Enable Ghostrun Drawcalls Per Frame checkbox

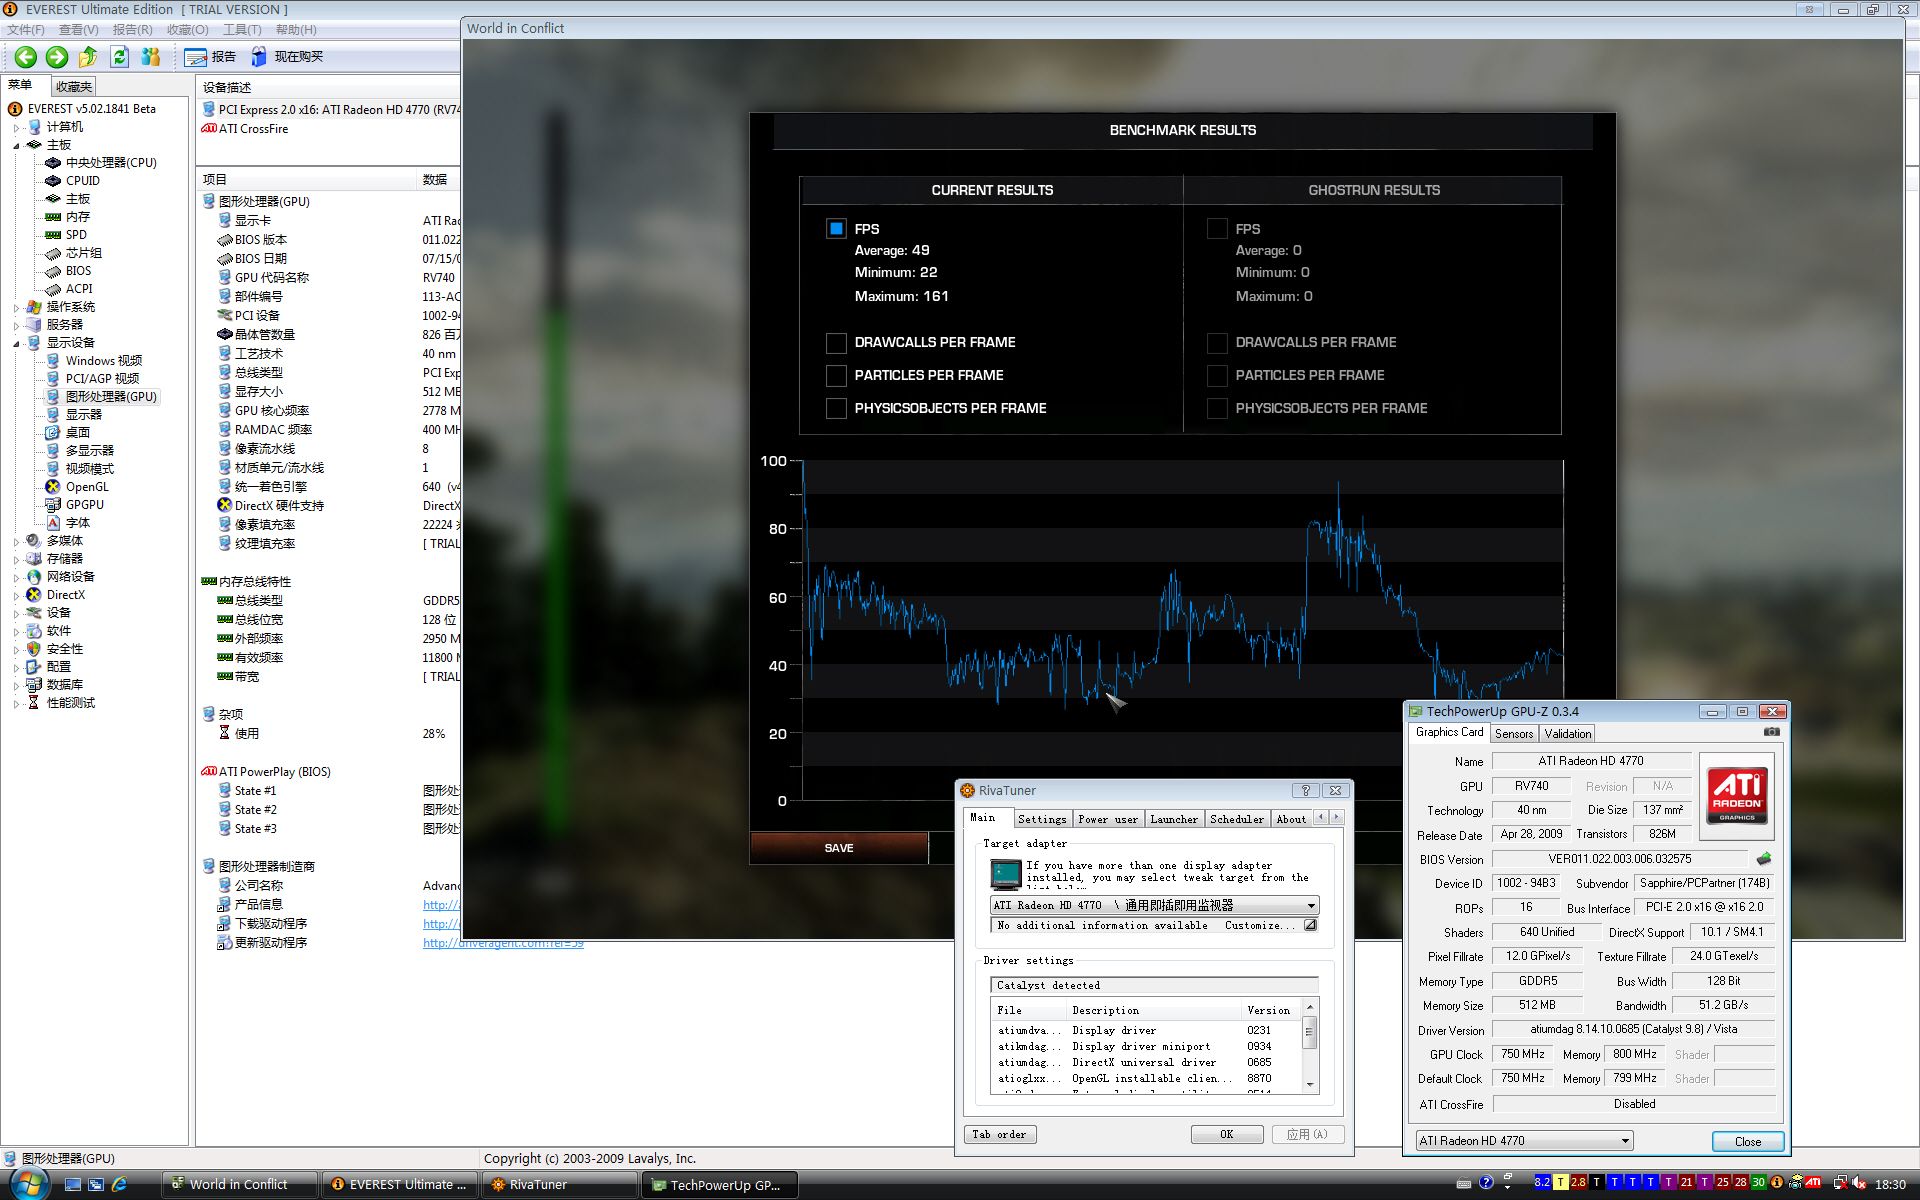(x=1217, y=343)
